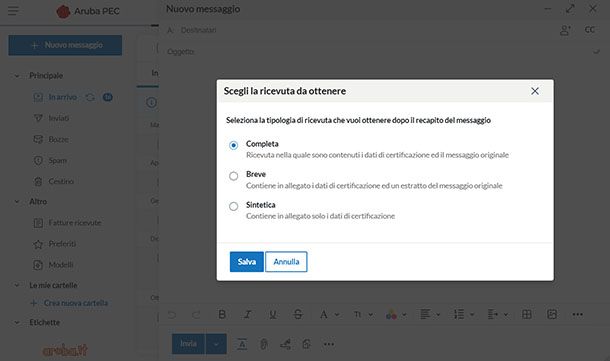This screenshot has width=610, height=361.
Task: Open the add contacts icon next to CC
Action: pos(565,30)
